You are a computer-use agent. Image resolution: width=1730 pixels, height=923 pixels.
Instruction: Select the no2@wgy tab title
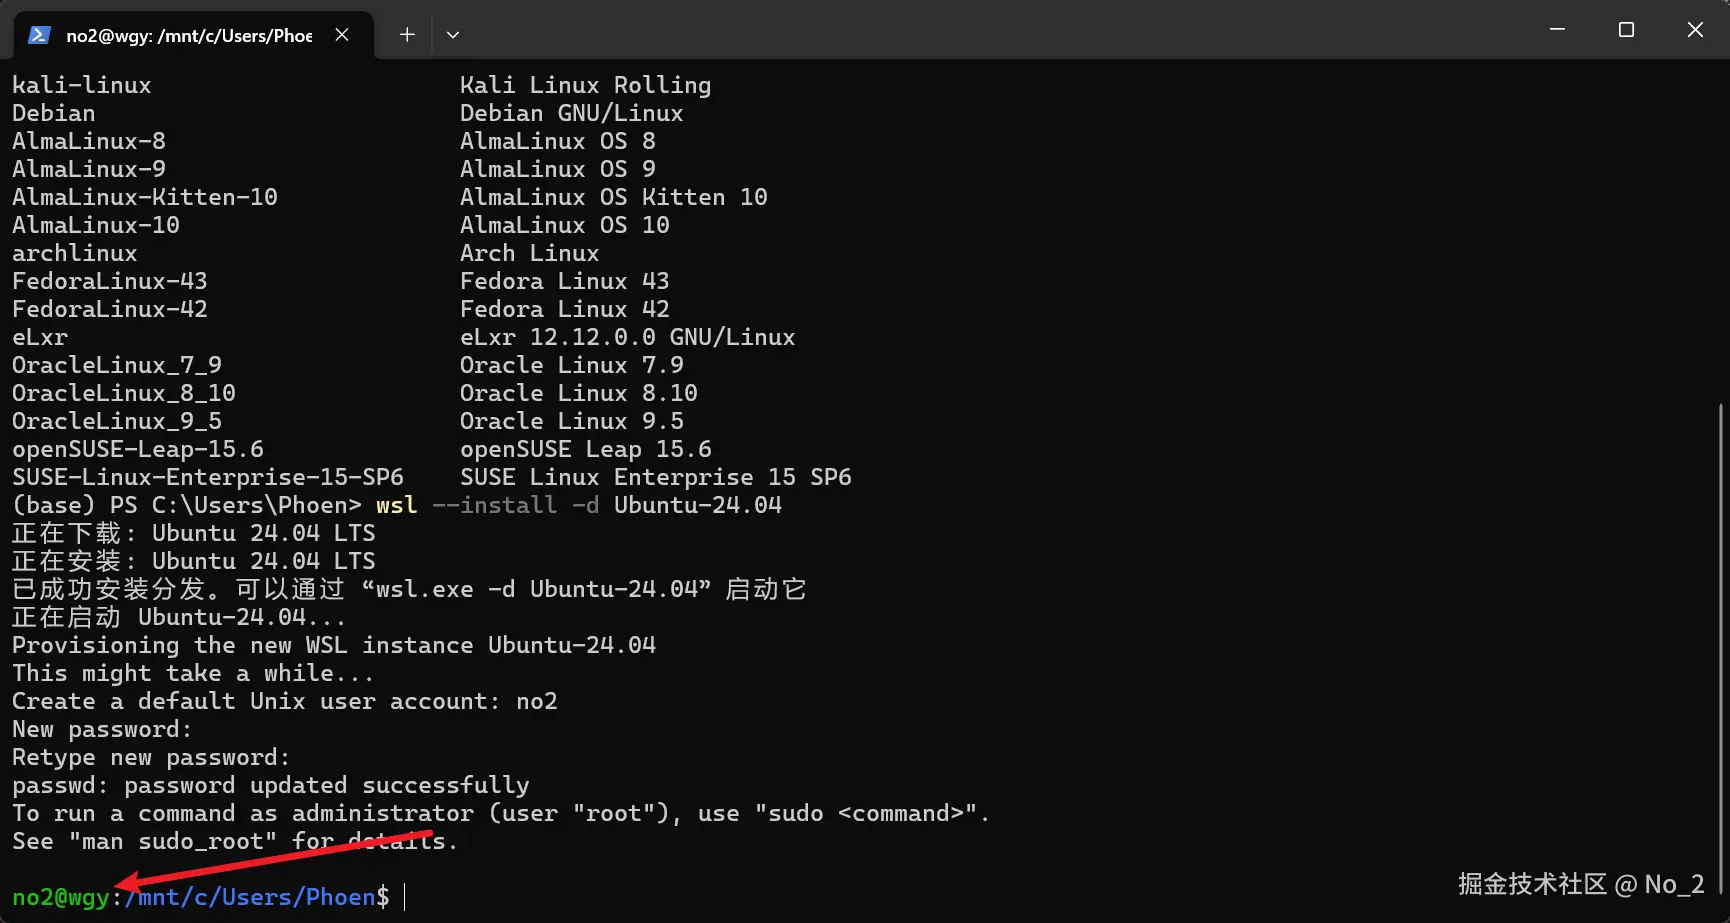[189, 36]
